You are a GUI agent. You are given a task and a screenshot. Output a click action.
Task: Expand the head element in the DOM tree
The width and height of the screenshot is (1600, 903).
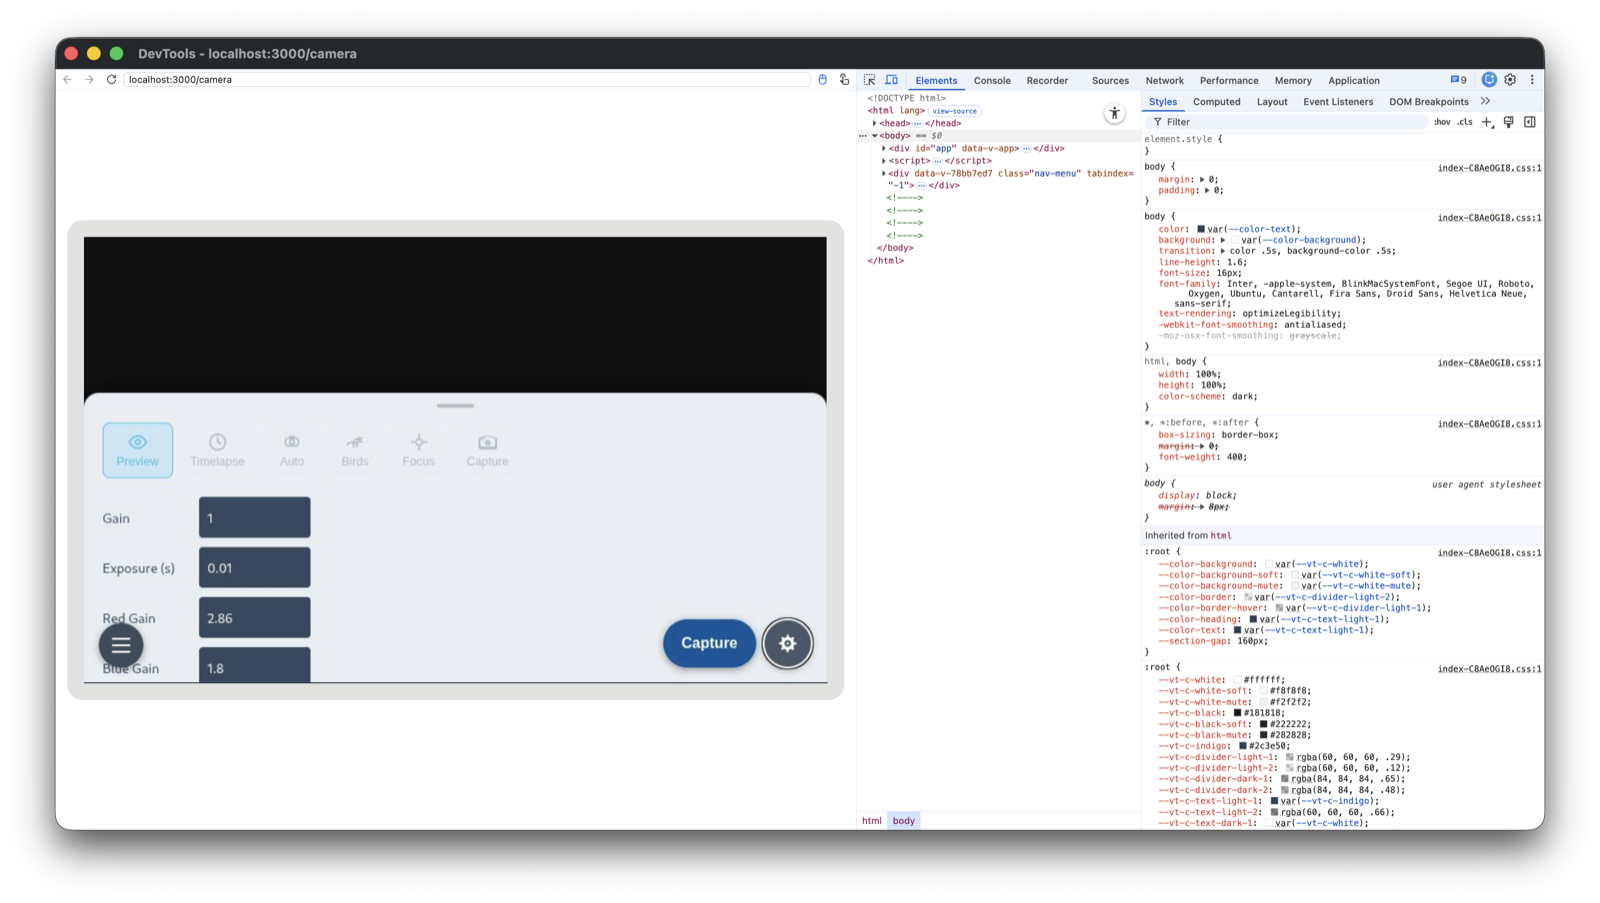pyautogui.click(x=876, y=123)
